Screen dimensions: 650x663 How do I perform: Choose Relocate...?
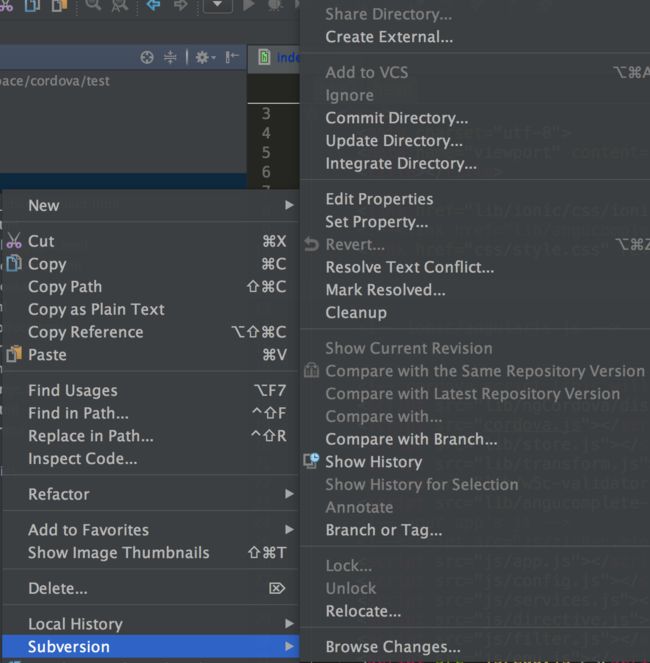475,611
